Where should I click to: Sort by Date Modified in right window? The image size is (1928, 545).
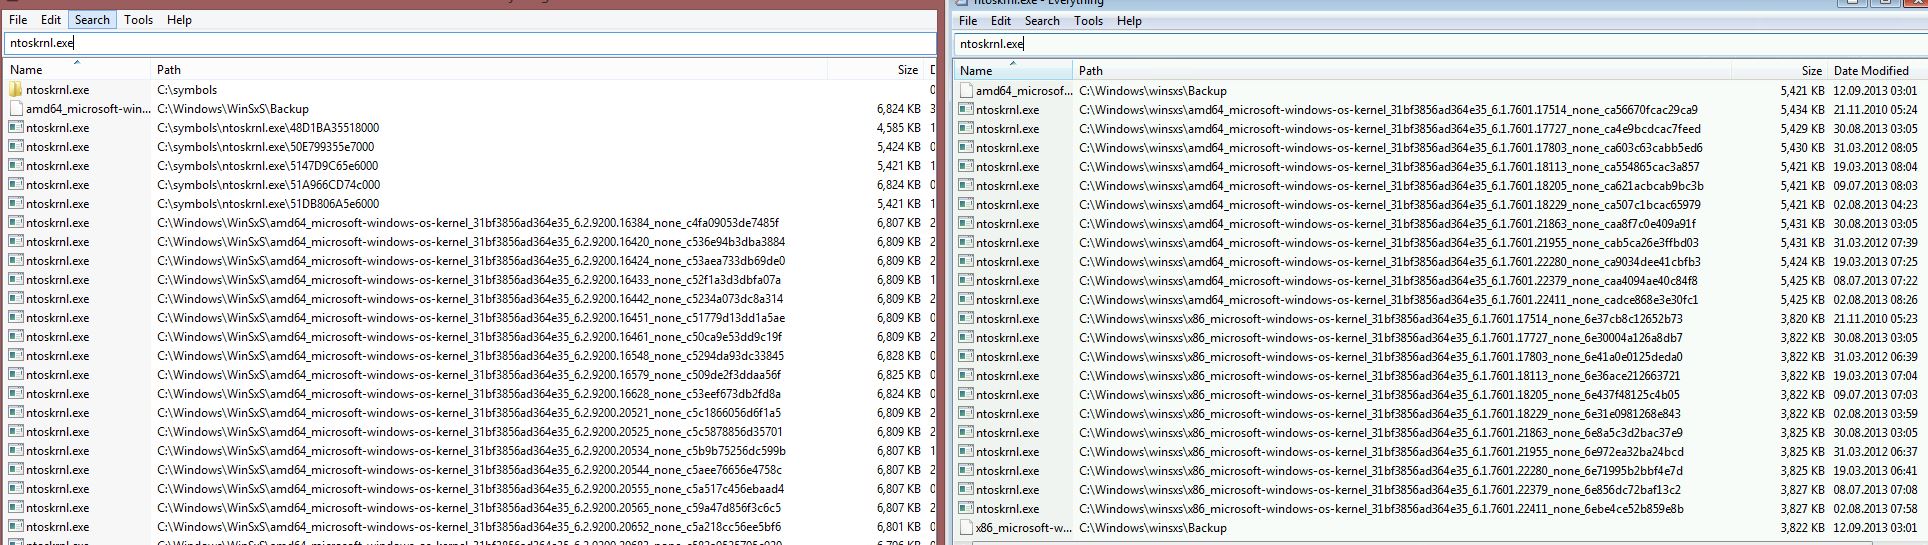pos(1877,71)
